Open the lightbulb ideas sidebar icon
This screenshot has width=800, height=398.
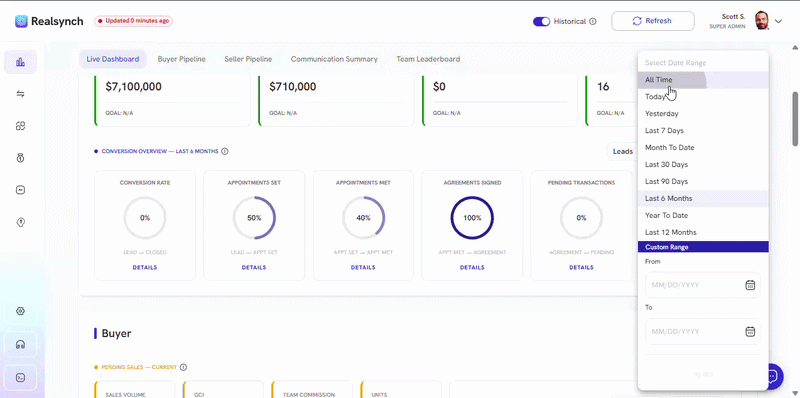tap(20, 222)
